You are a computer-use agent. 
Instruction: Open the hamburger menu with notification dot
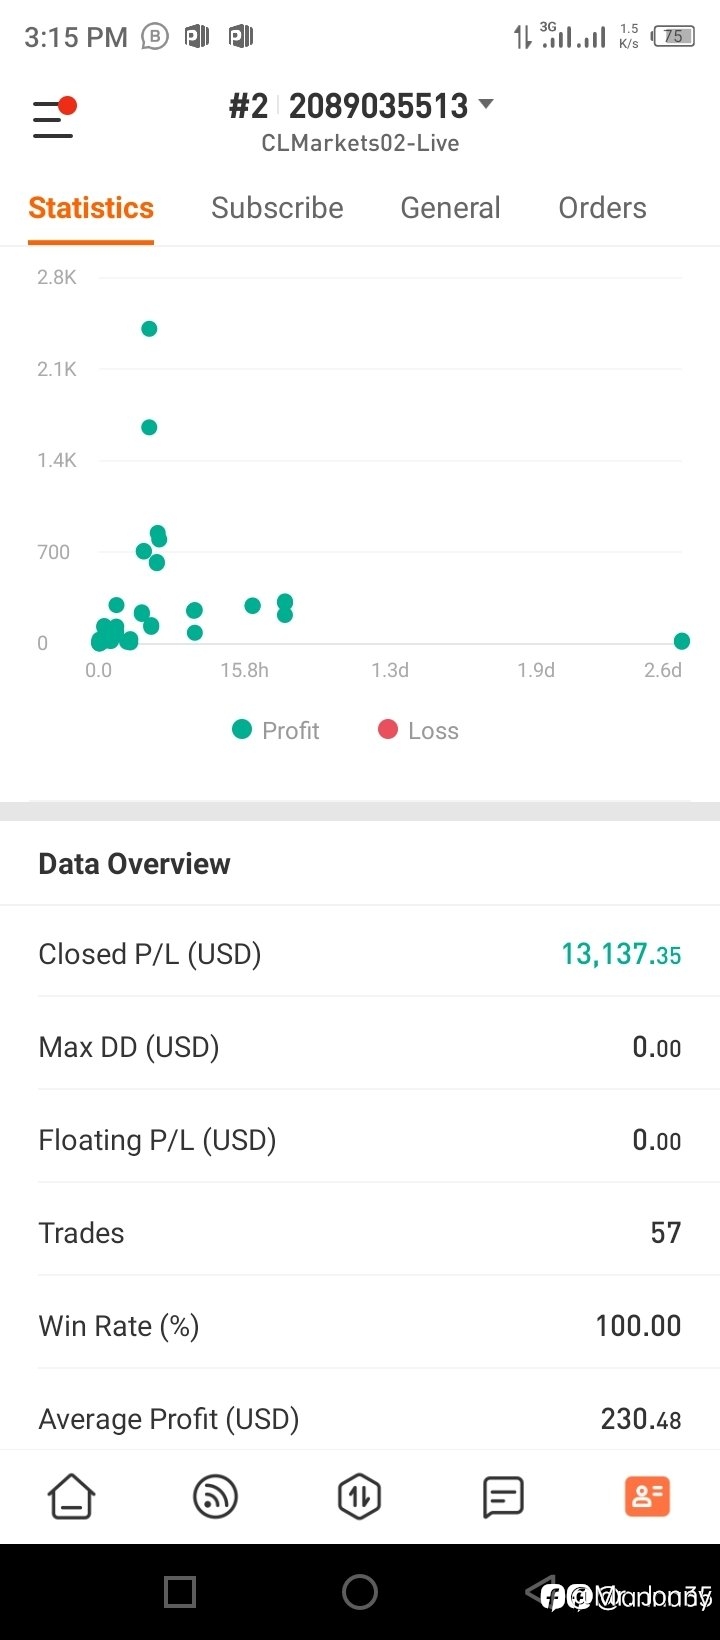pos(54,117)
